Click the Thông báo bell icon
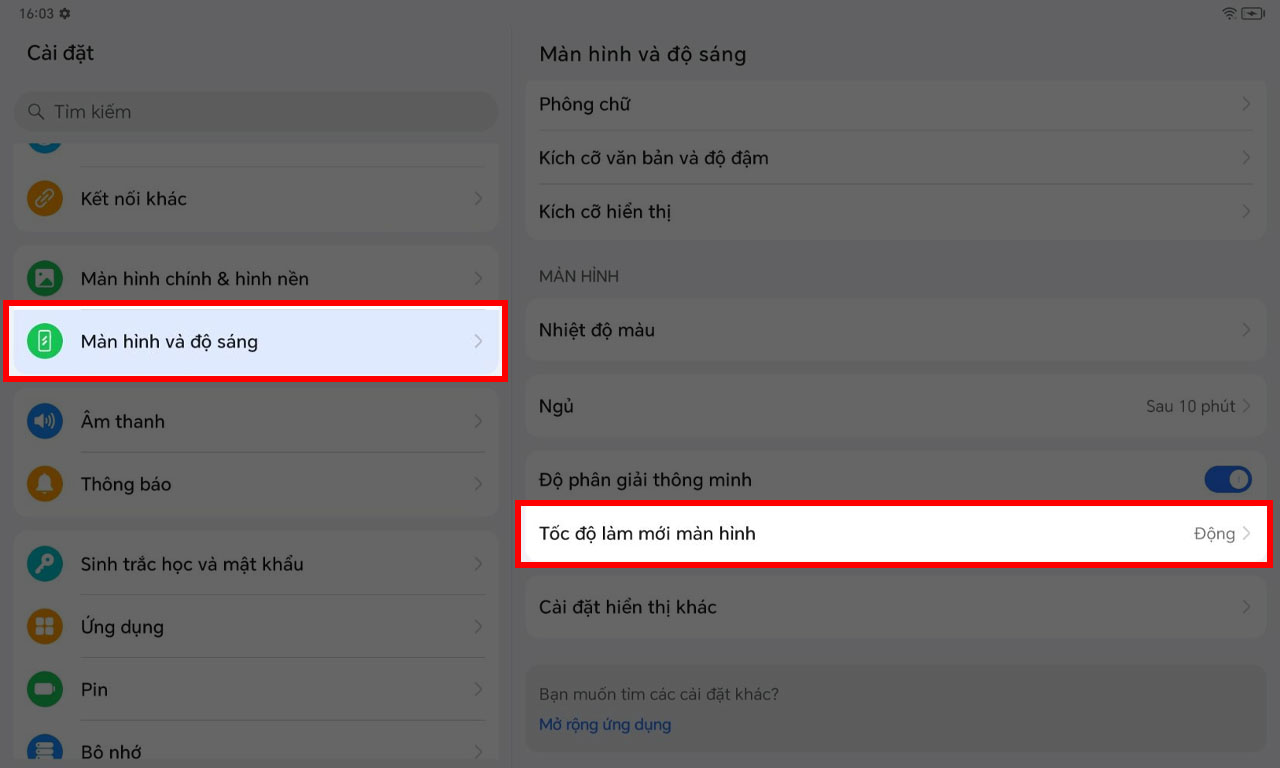This screenshot has width=1280, height=768. (x=44, y=484)
